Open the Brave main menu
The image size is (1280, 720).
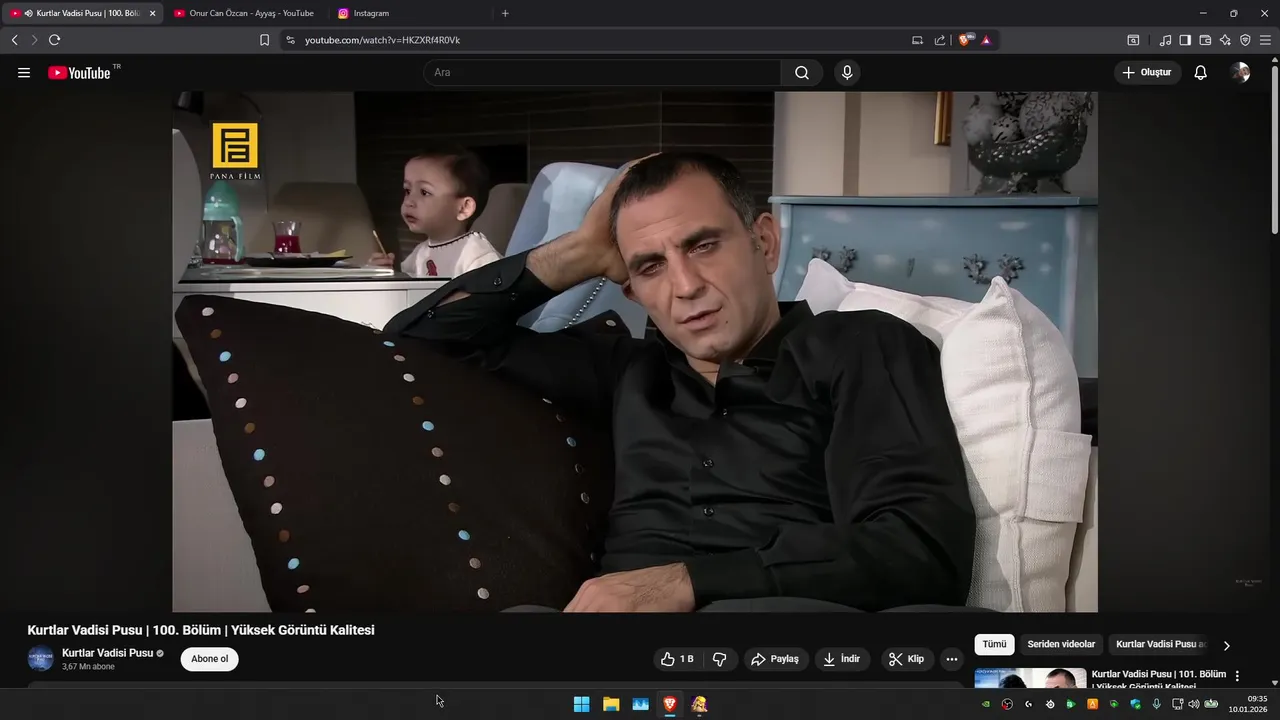[1265, 40]
